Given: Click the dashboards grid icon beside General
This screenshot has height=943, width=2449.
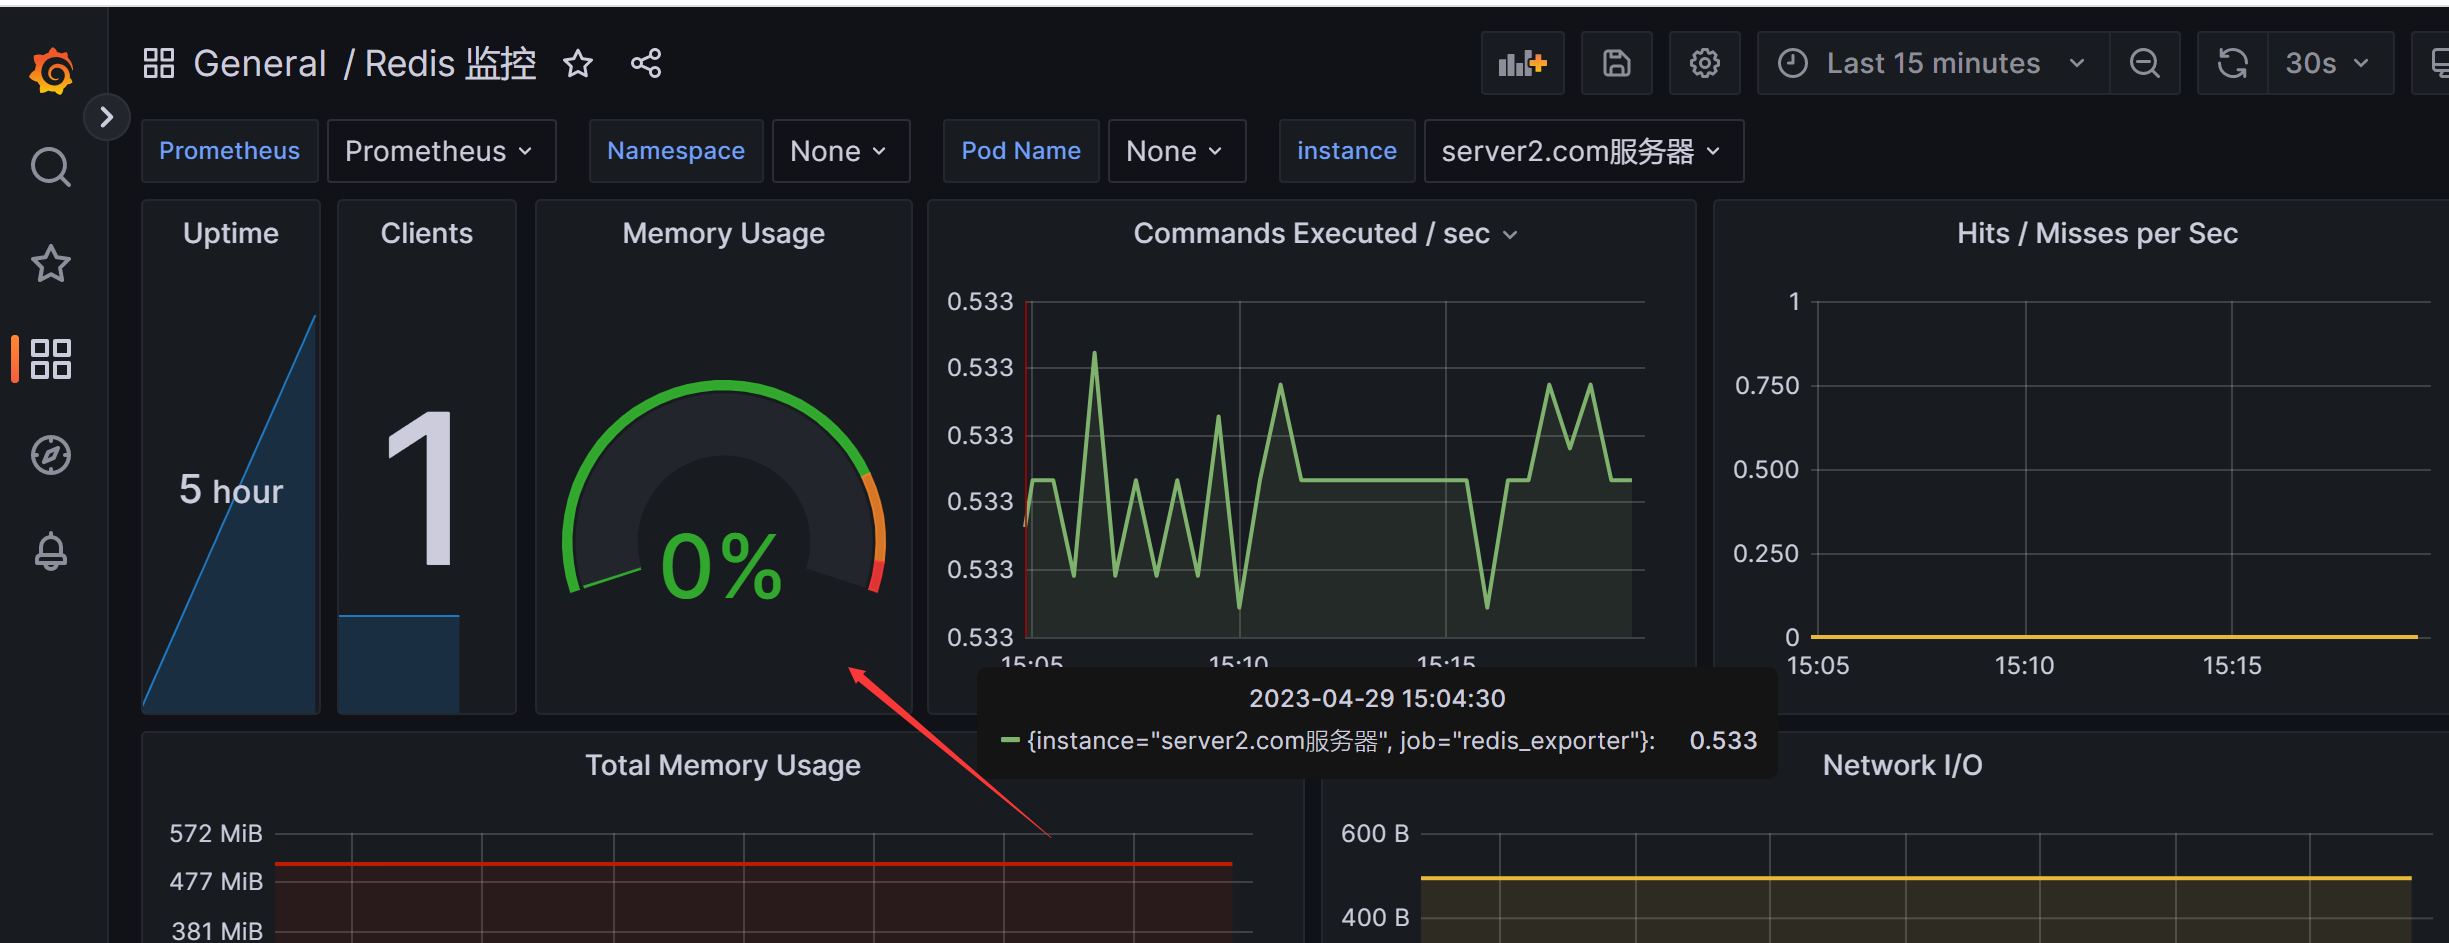Looking at the screenshot, I should point(159,63).
